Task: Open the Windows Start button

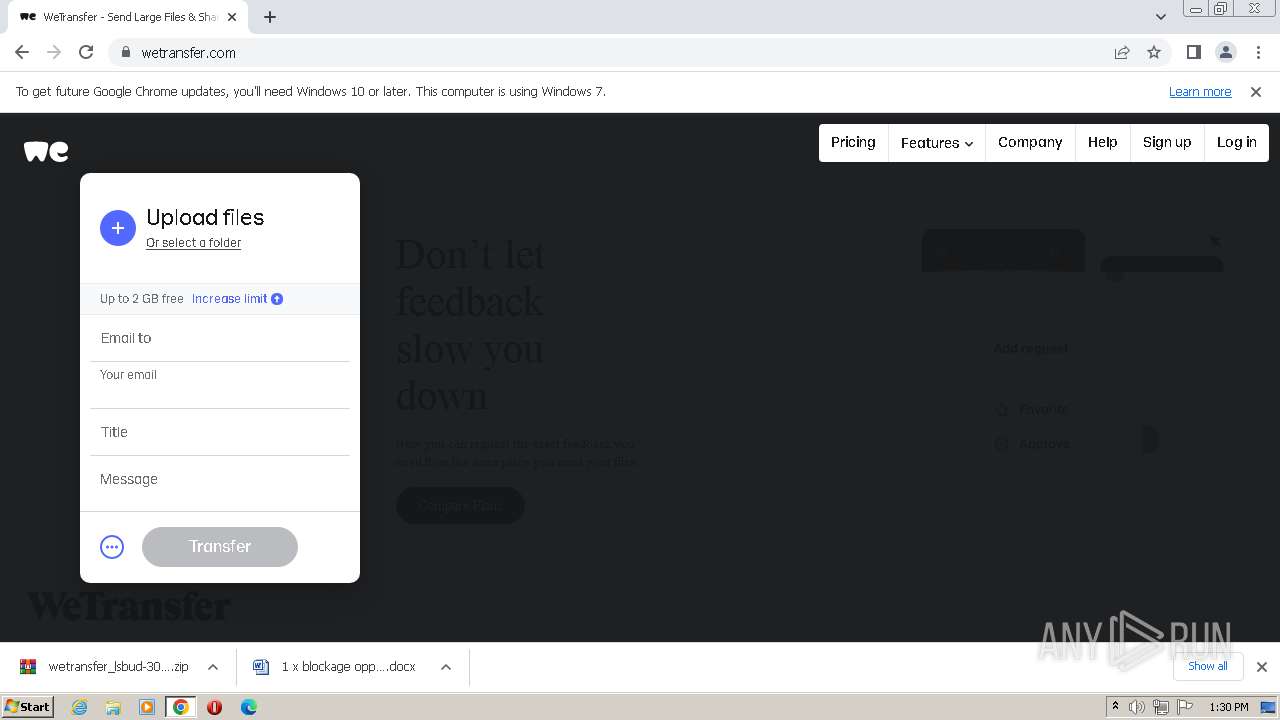Action: (x=28, y=707)
